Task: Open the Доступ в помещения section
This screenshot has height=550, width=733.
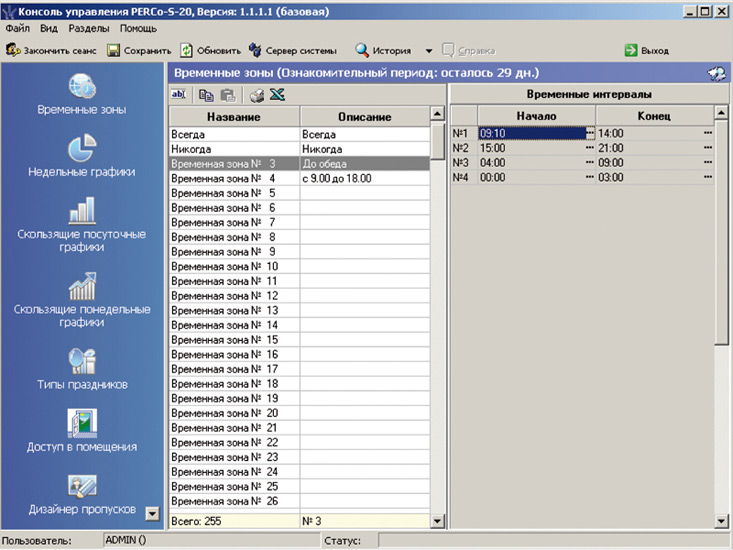Action: 82,431
